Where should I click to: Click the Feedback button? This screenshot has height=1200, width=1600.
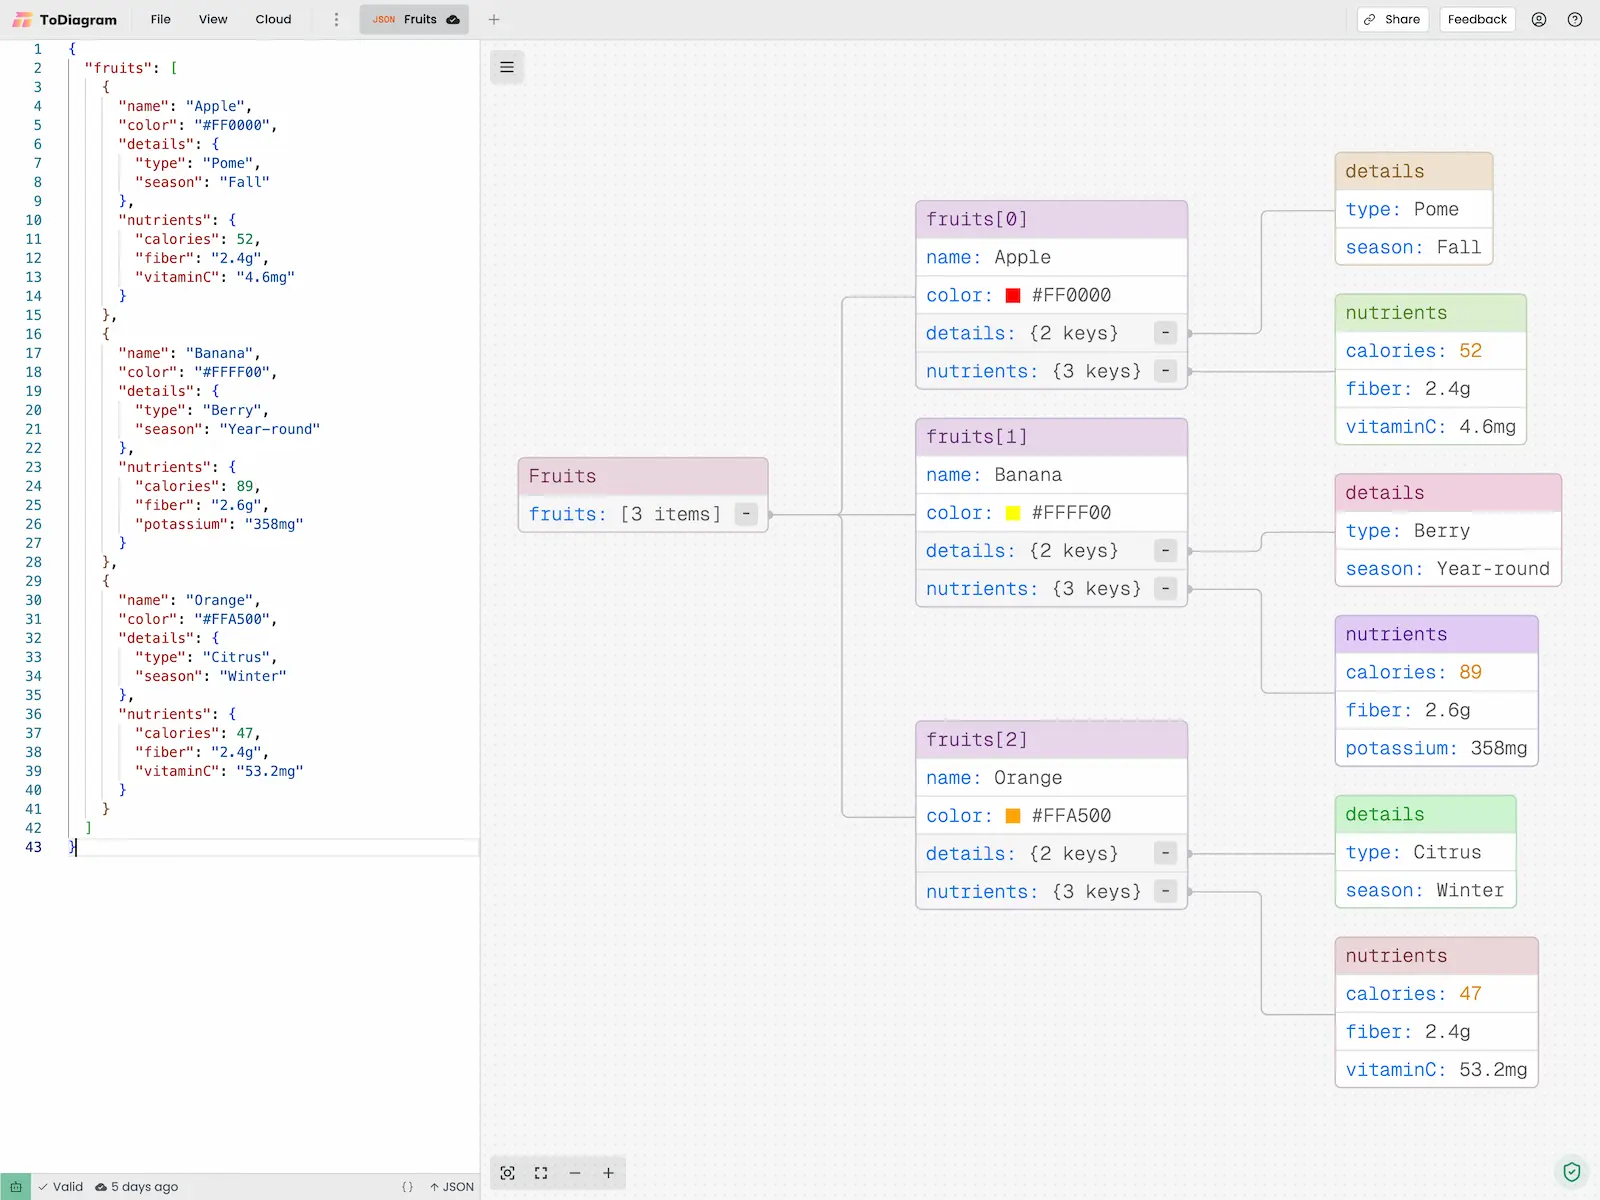click(1477, 19)
